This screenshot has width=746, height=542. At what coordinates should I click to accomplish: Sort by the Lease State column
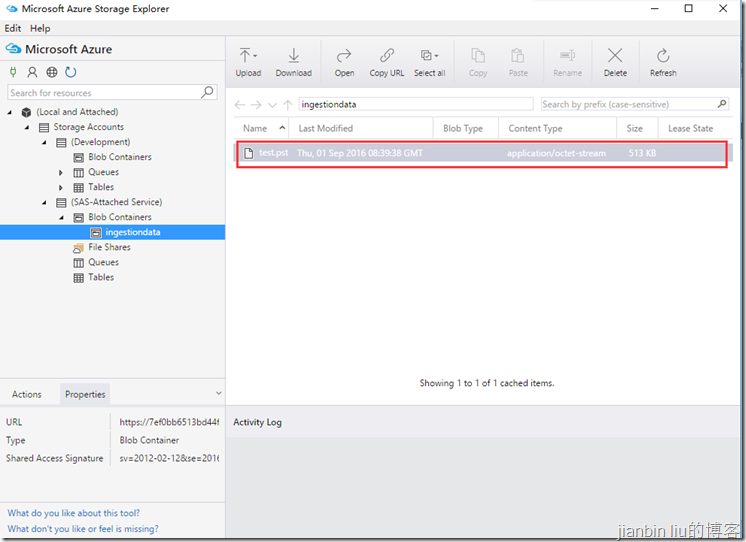tap(693, 128)
